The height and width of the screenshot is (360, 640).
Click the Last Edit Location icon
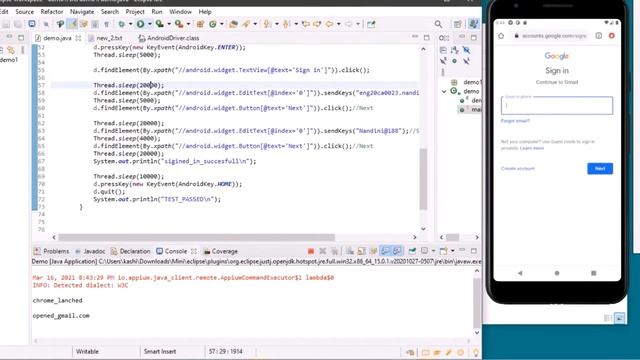[305, 24]
